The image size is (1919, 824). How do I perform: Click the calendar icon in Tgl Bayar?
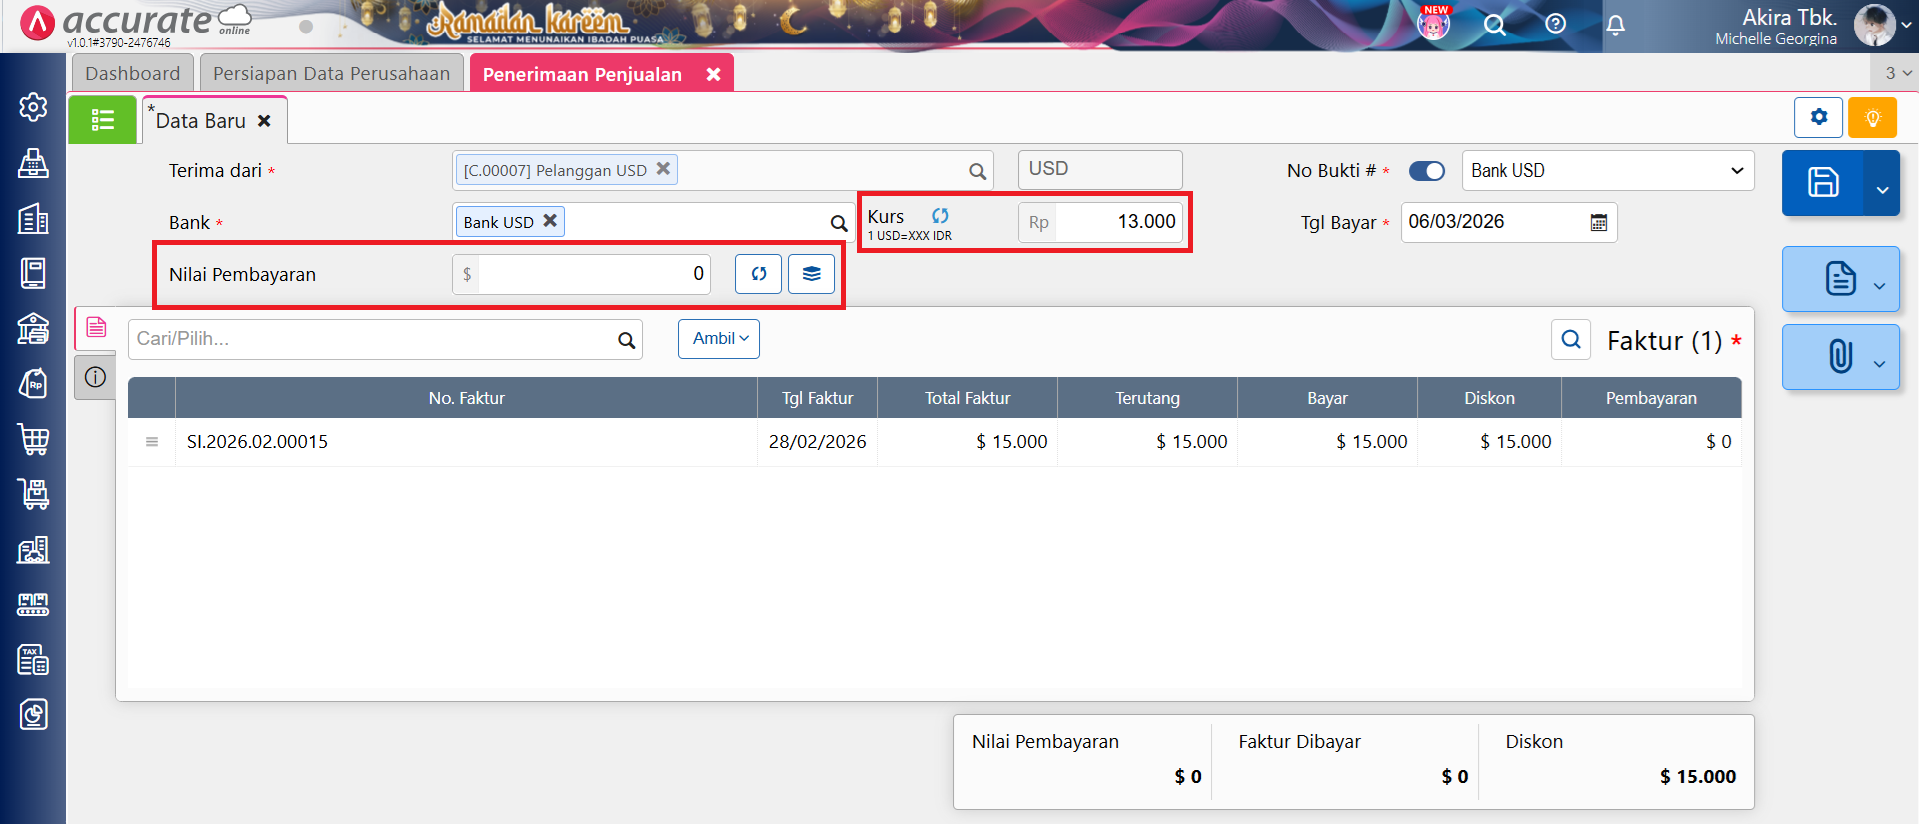(x=1598, y=223)
